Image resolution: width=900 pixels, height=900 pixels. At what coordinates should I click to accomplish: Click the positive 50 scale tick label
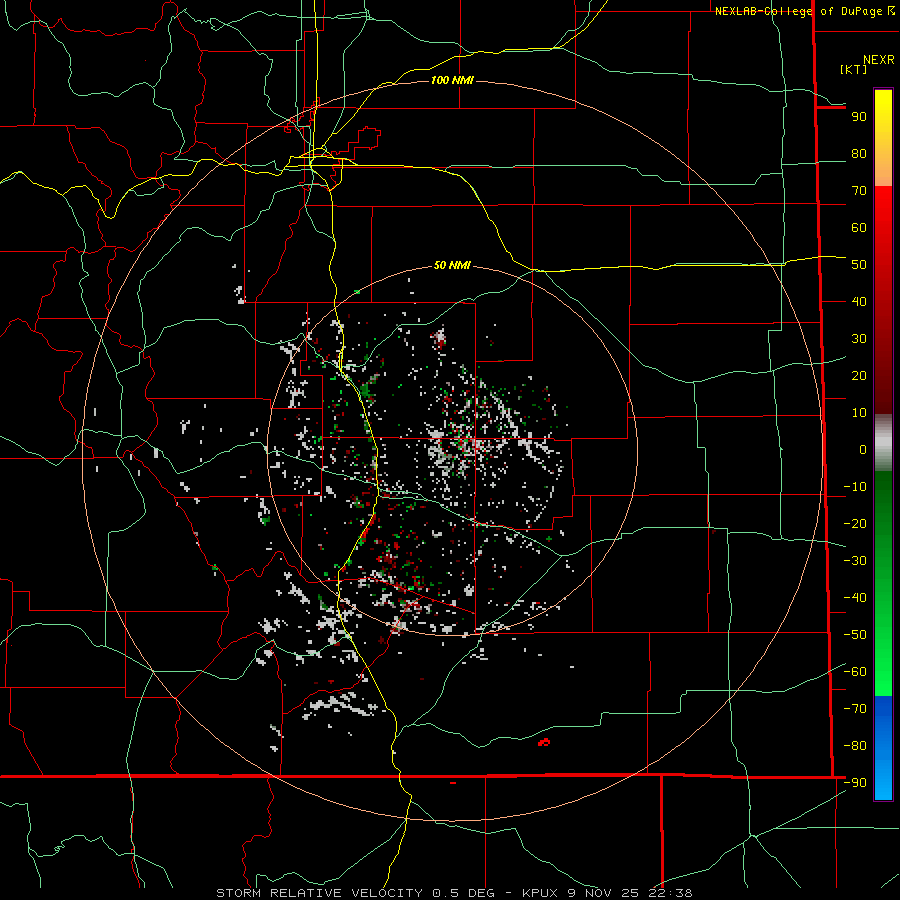[859, 265]
